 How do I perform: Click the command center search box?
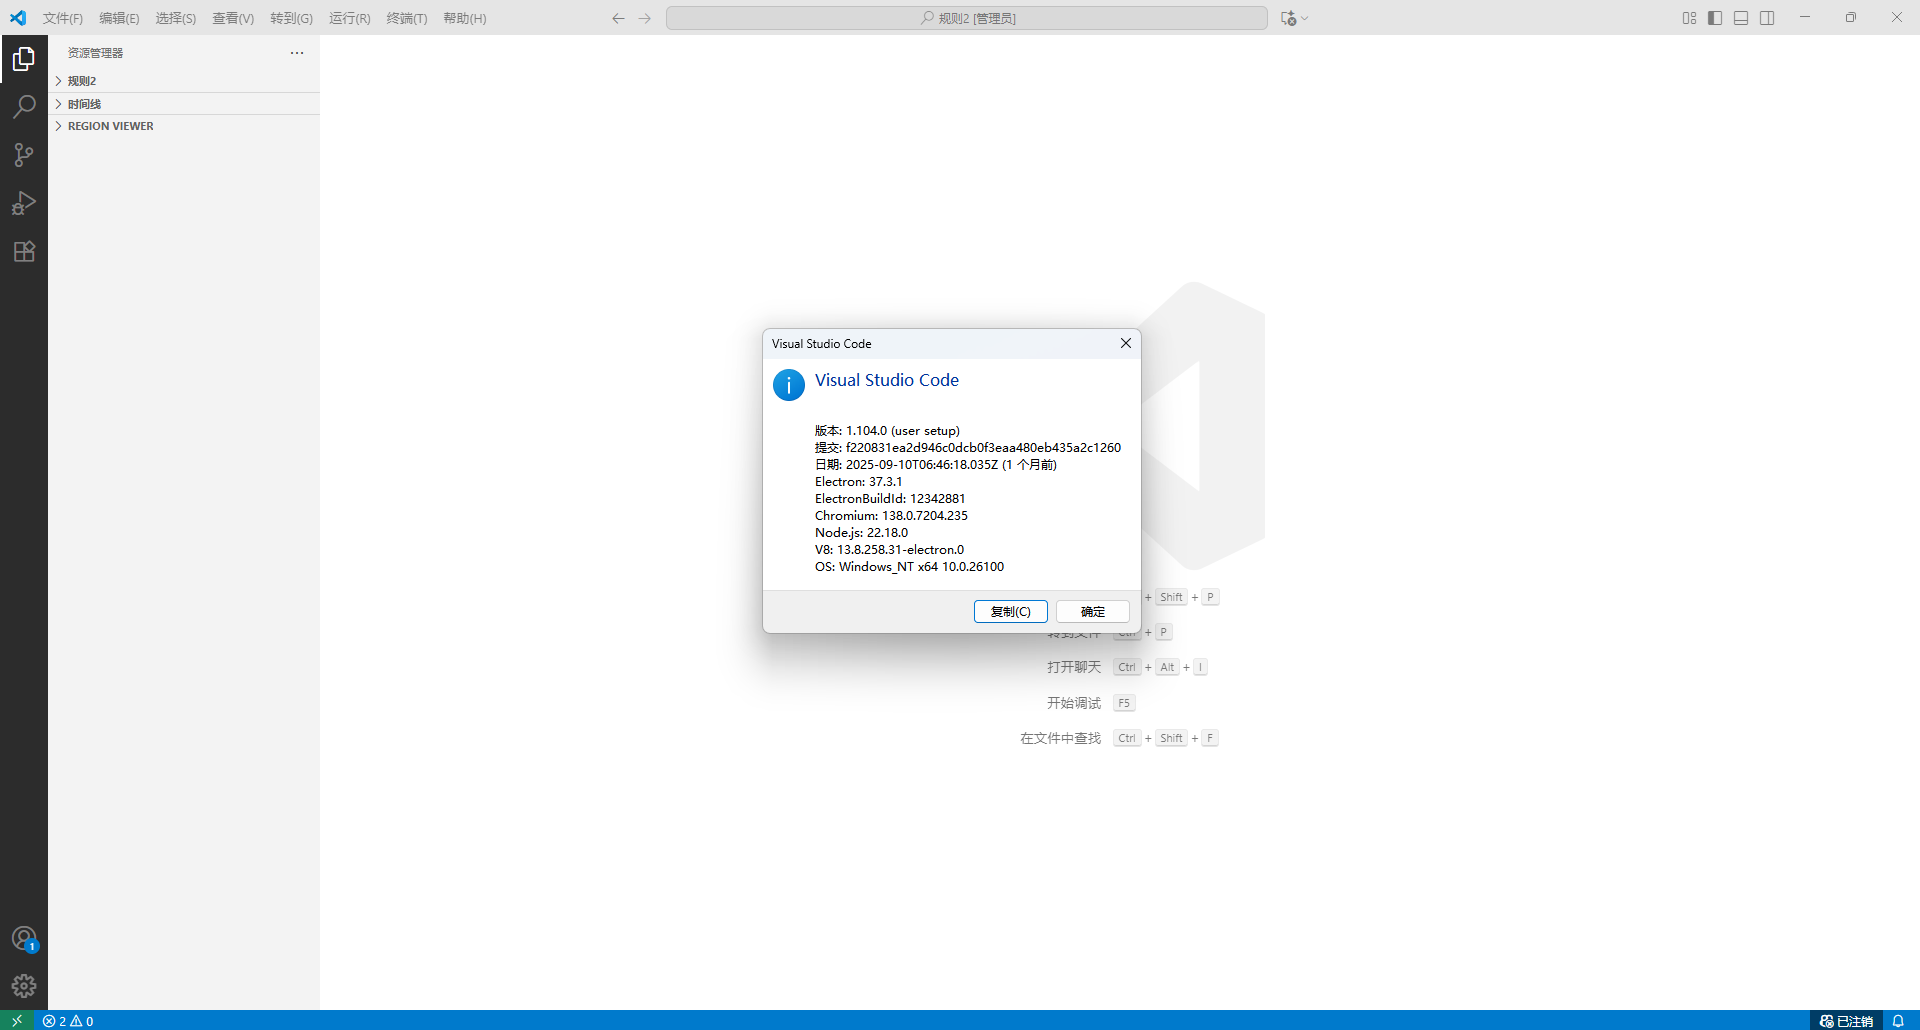(x=966, y=18)
